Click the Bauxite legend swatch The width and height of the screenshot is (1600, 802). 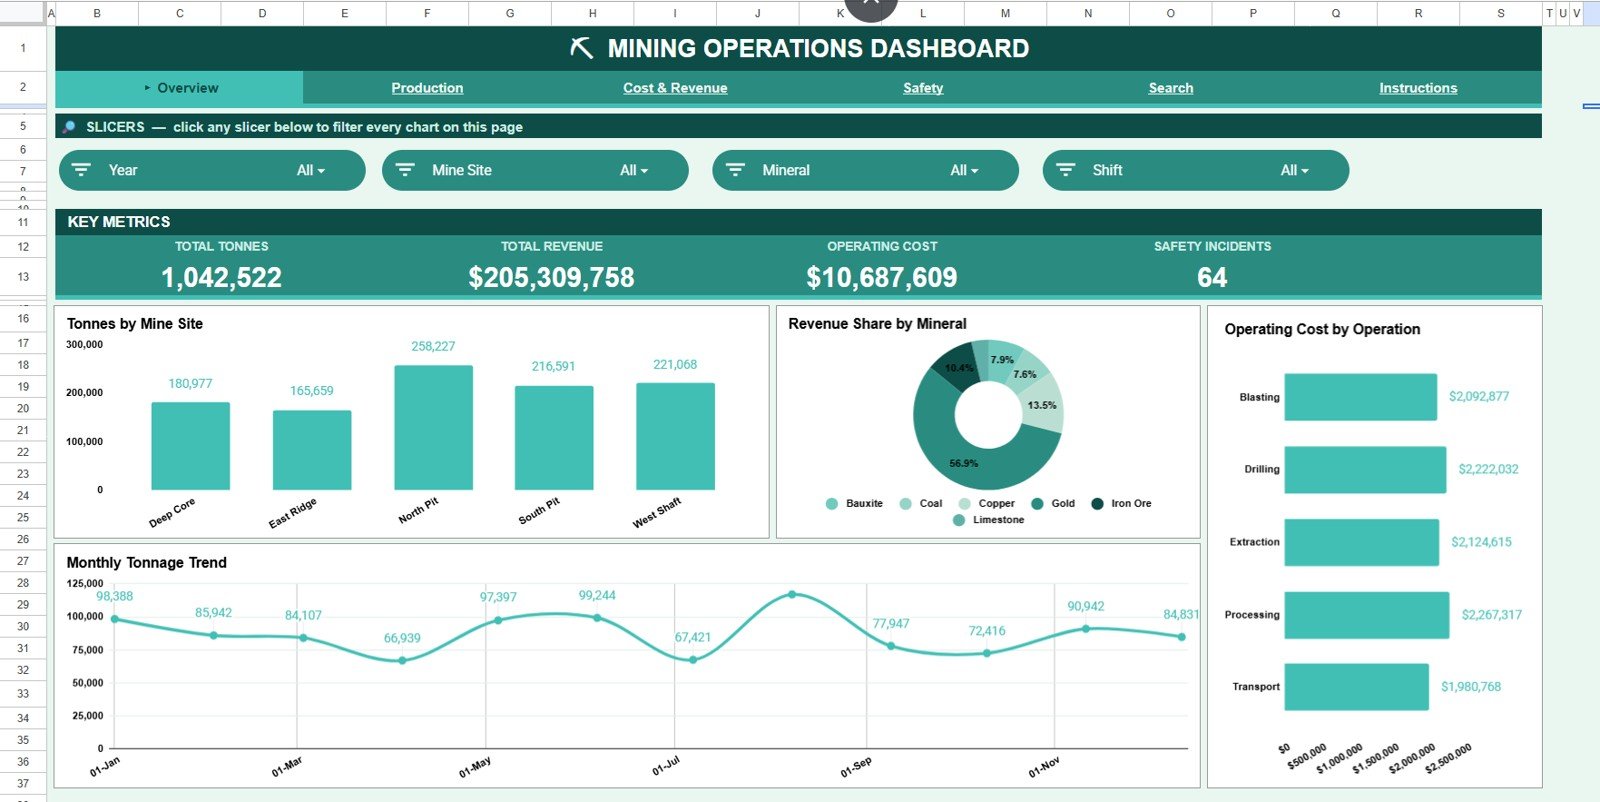click(832, 504)
